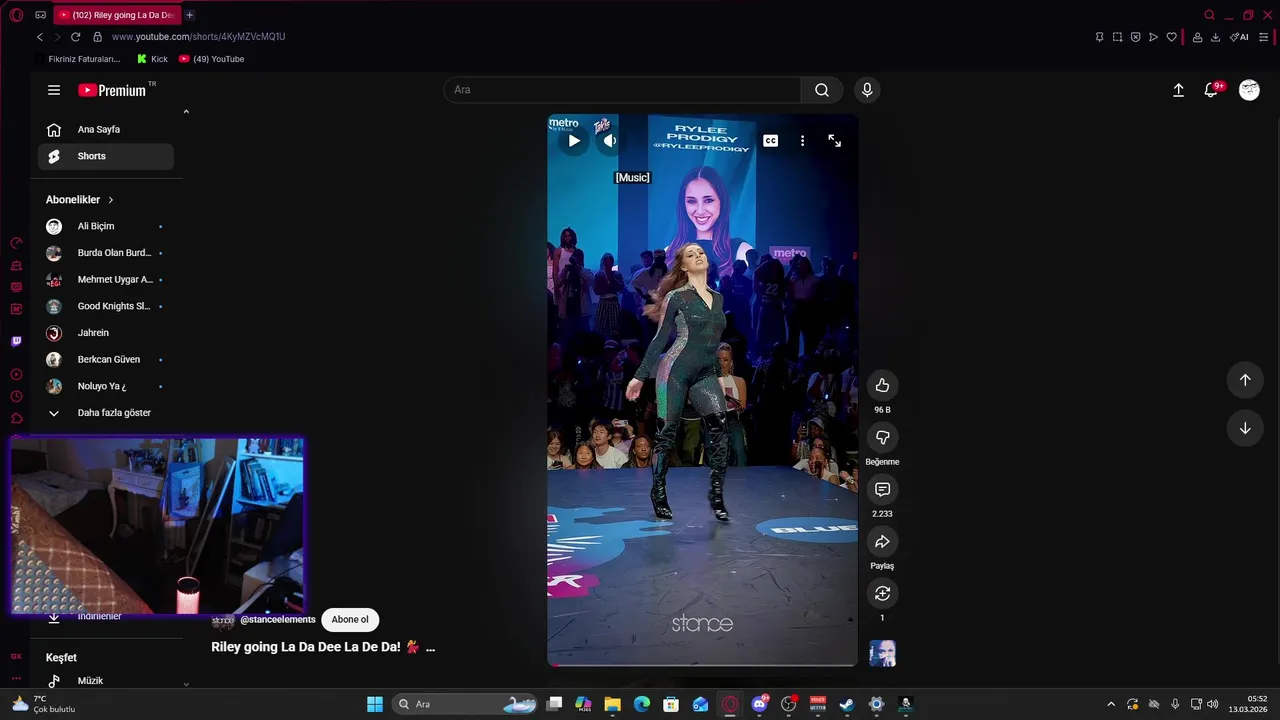This screenshot has width=1280, height=720.
Task: Open the Easy Setup sliders icon
Action: click(1264, 37)
